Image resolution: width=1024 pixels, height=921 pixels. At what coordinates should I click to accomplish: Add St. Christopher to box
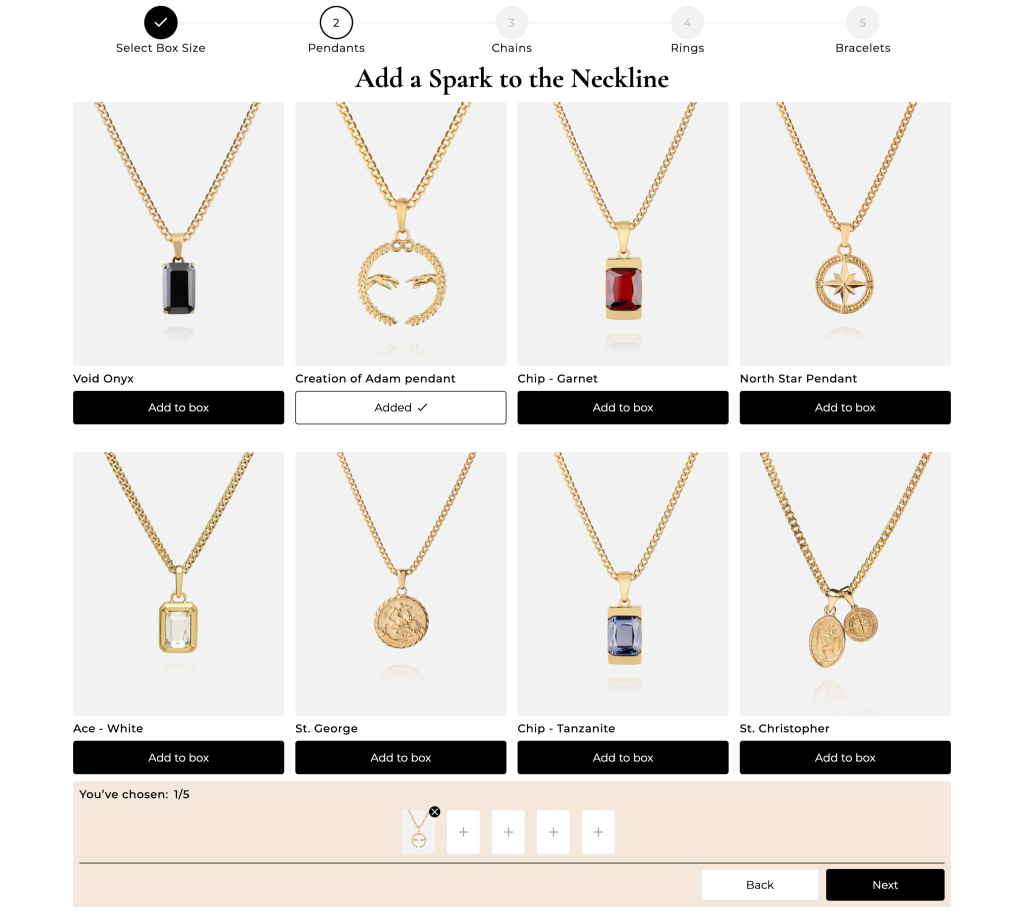coord(845,758)
